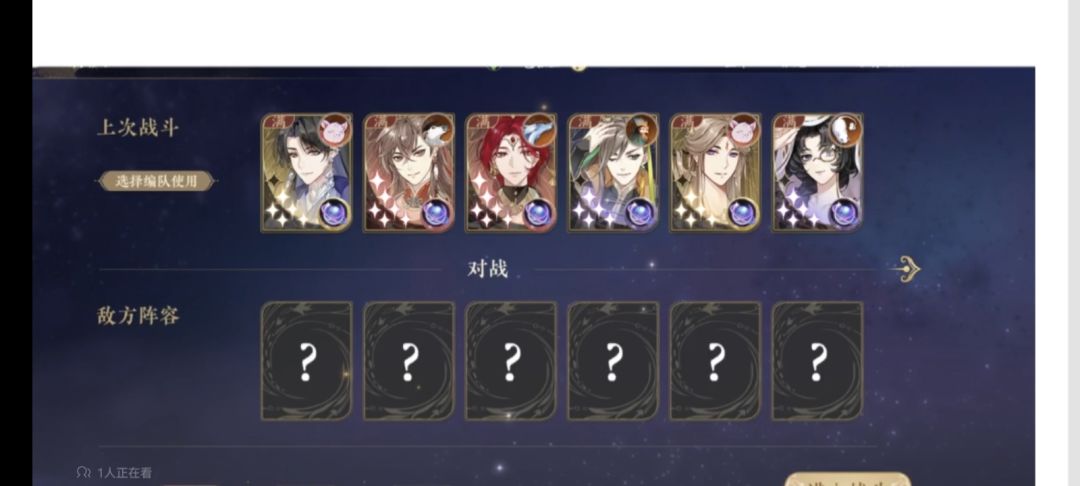Select the black-haired character card with pink pig pet
The height and width of the screenshot is (486, 1080).
[x=307, y=173]
